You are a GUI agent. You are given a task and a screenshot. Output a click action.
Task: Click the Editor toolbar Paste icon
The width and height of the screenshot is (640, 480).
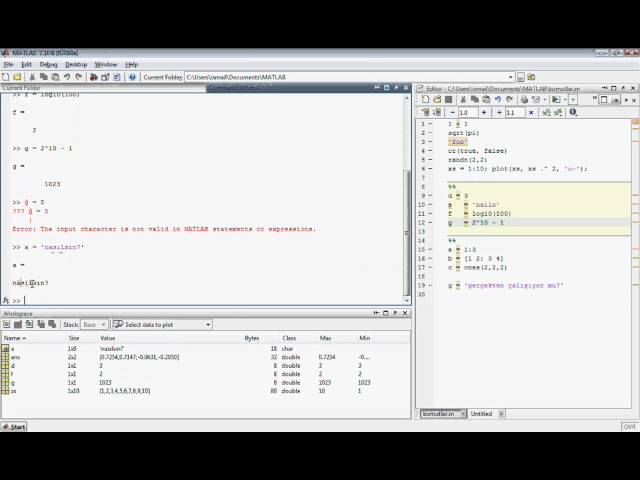(486, 99)
